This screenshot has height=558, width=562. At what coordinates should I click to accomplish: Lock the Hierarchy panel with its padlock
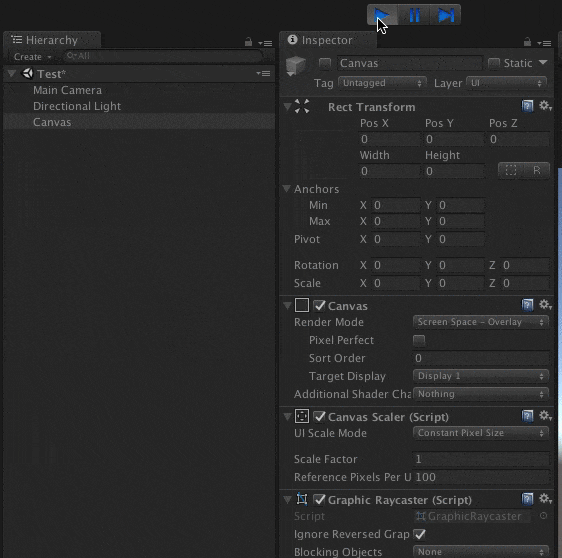tap(248, 42)
